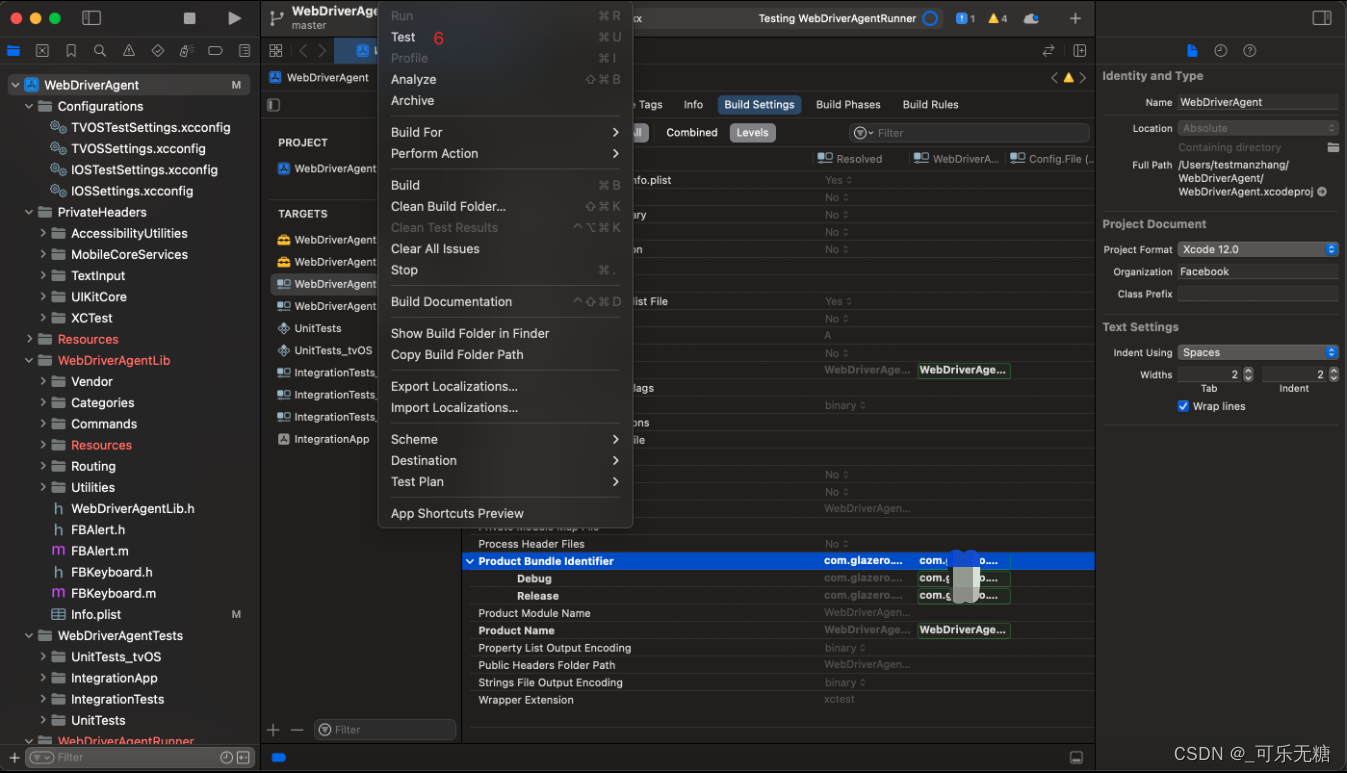Click the Run play button in toolbar
Screen dimensions: 1347x773
click(234, 18)
